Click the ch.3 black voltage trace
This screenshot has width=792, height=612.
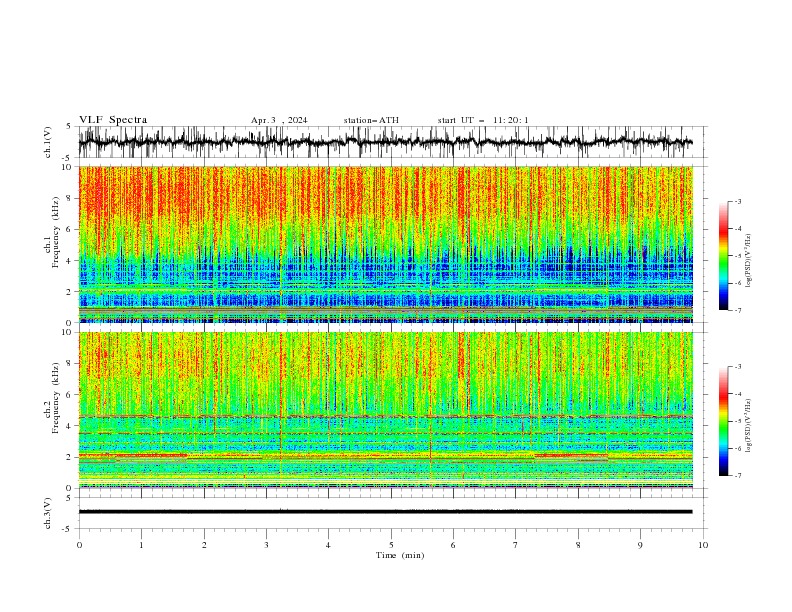click(x=385, y=512)
